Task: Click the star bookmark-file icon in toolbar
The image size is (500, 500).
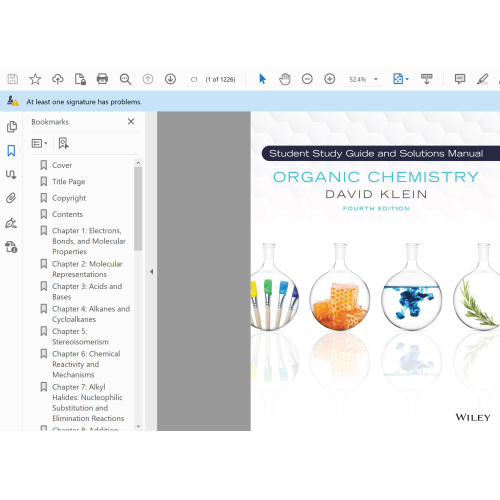Action: click(x=35, y=79)
